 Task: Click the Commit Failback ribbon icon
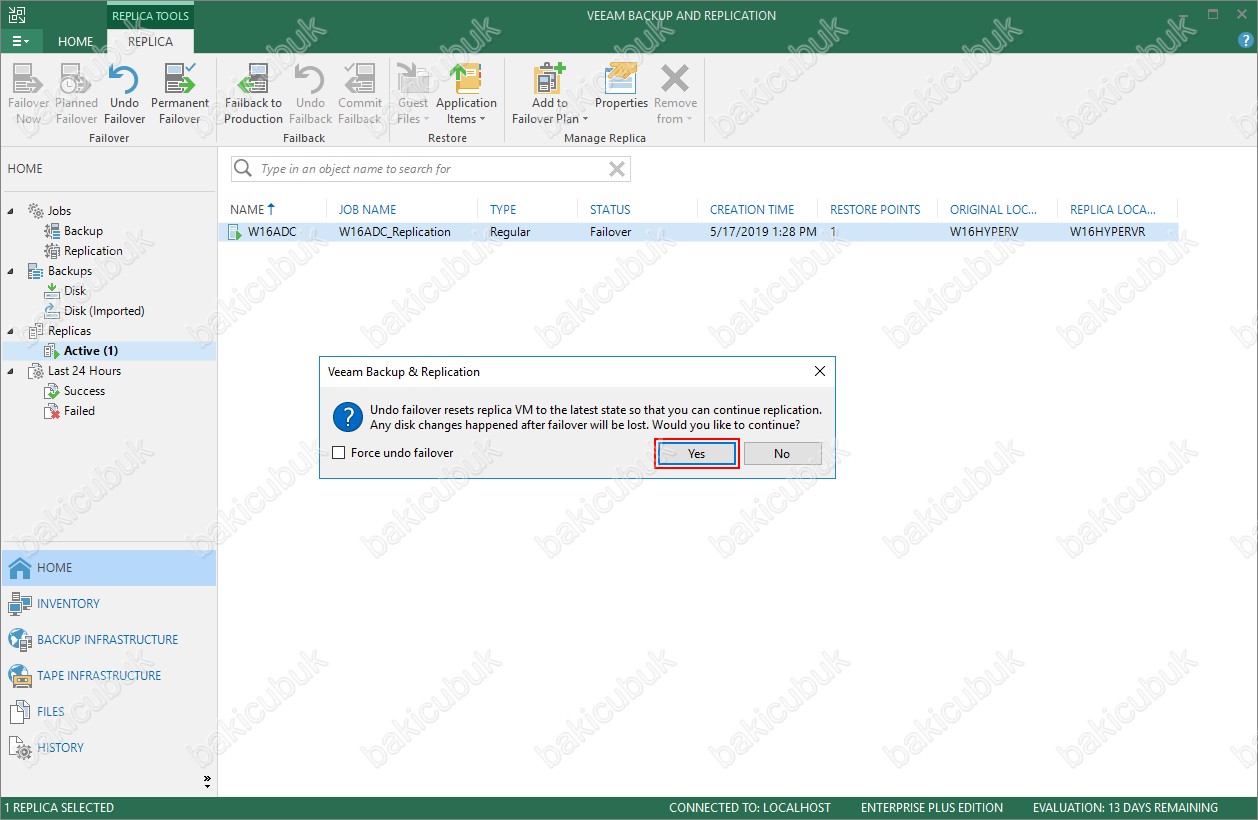point(360,94)
